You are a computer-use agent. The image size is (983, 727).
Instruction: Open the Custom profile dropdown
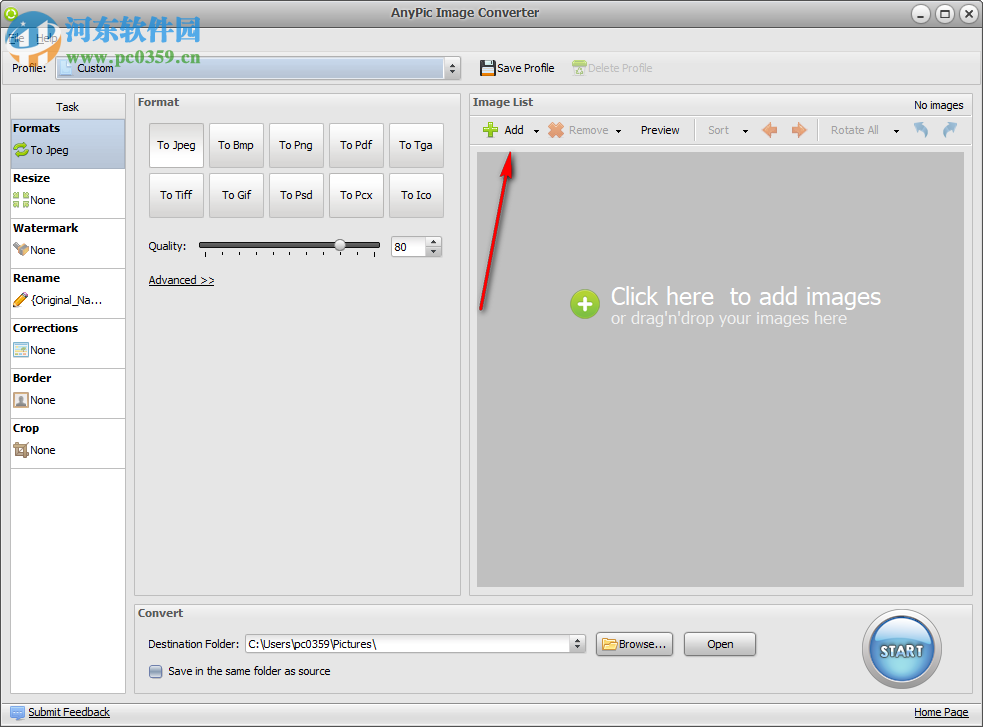click(451, 68)
